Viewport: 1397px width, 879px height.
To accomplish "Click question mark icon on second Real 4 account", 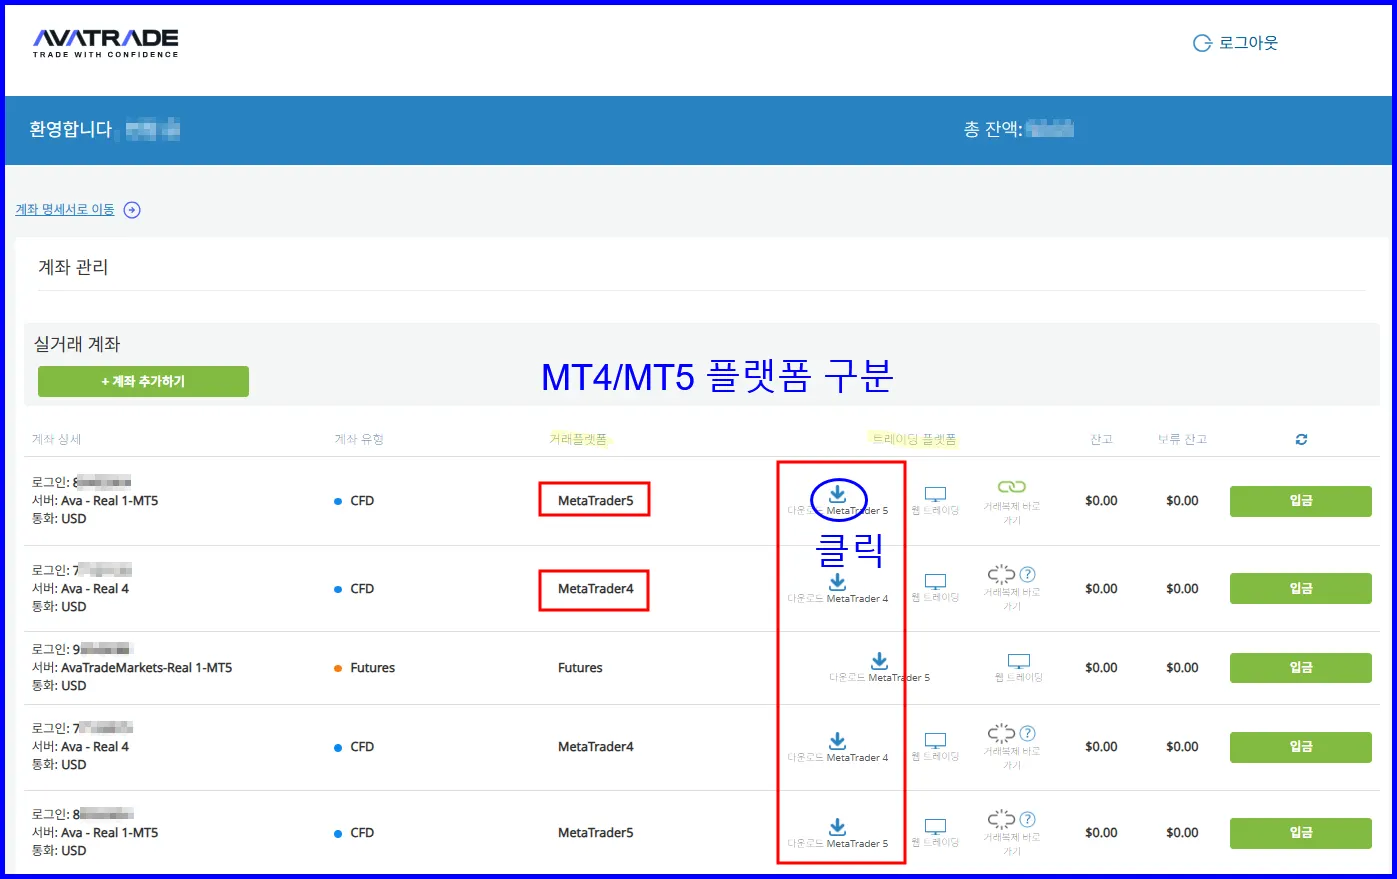I will (x=1027, y=733).
